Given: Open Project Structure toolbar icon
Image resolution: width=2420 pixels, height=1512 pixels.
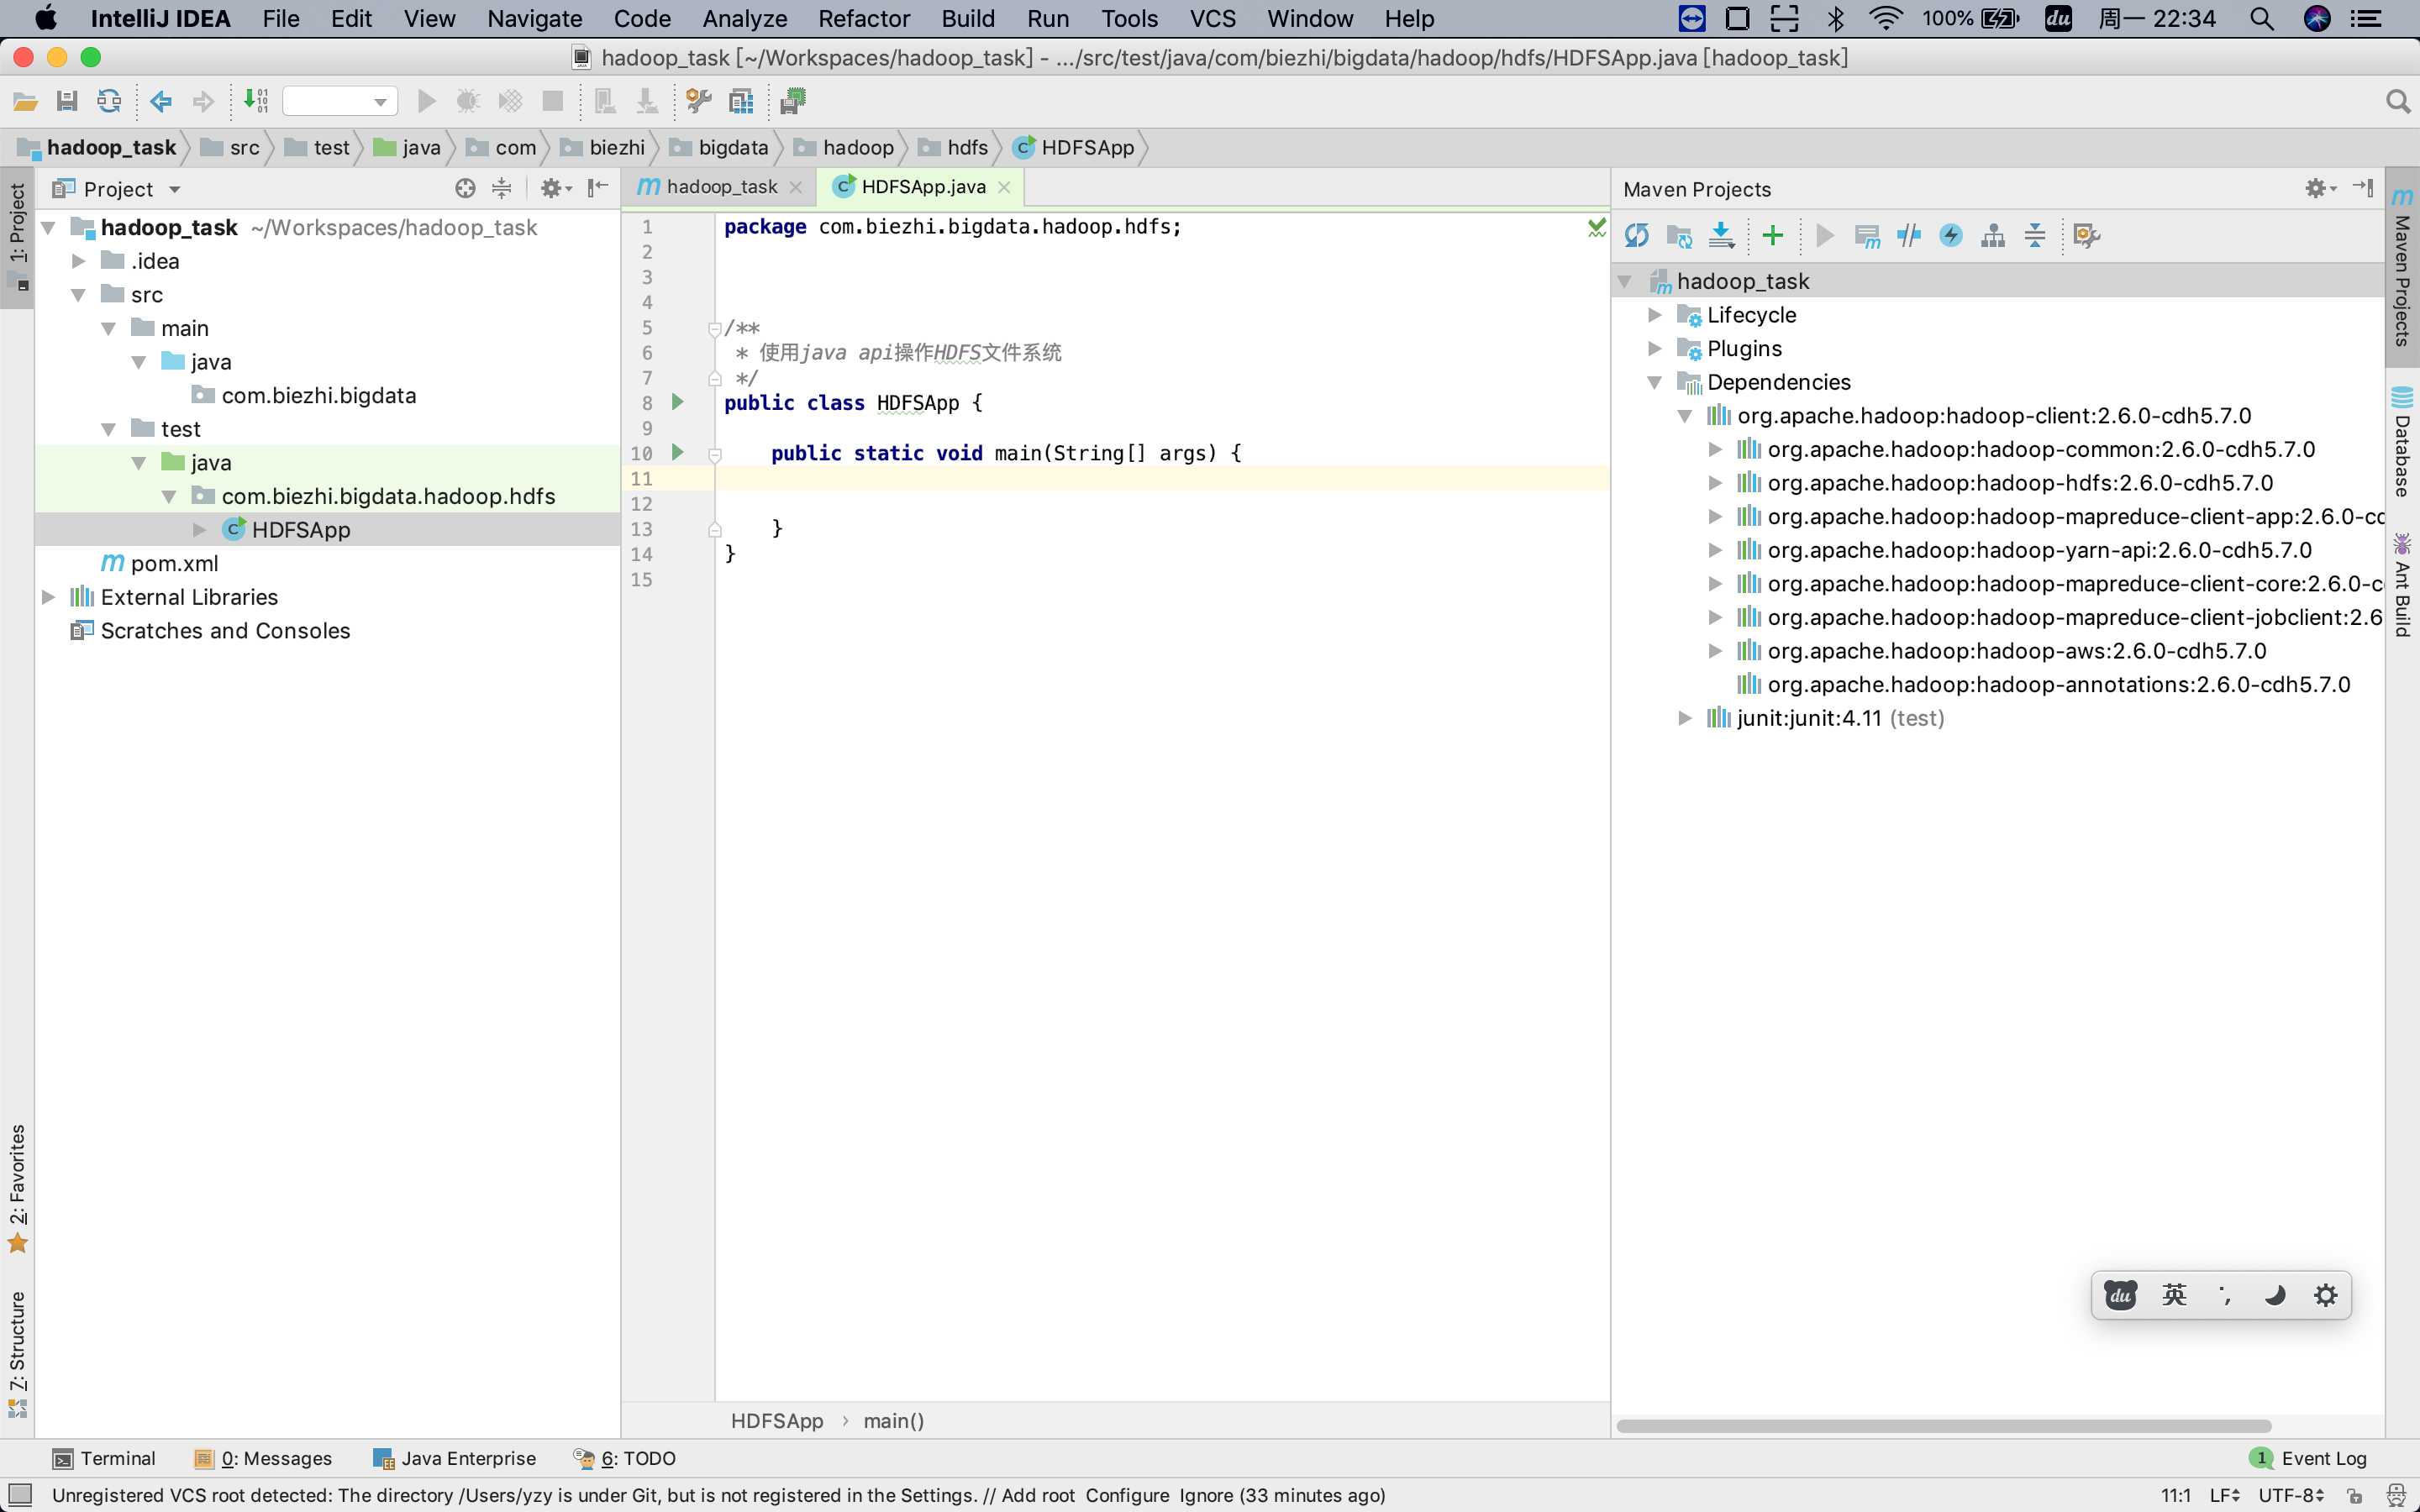Looking at the screenshot, I should click(741, 101).
